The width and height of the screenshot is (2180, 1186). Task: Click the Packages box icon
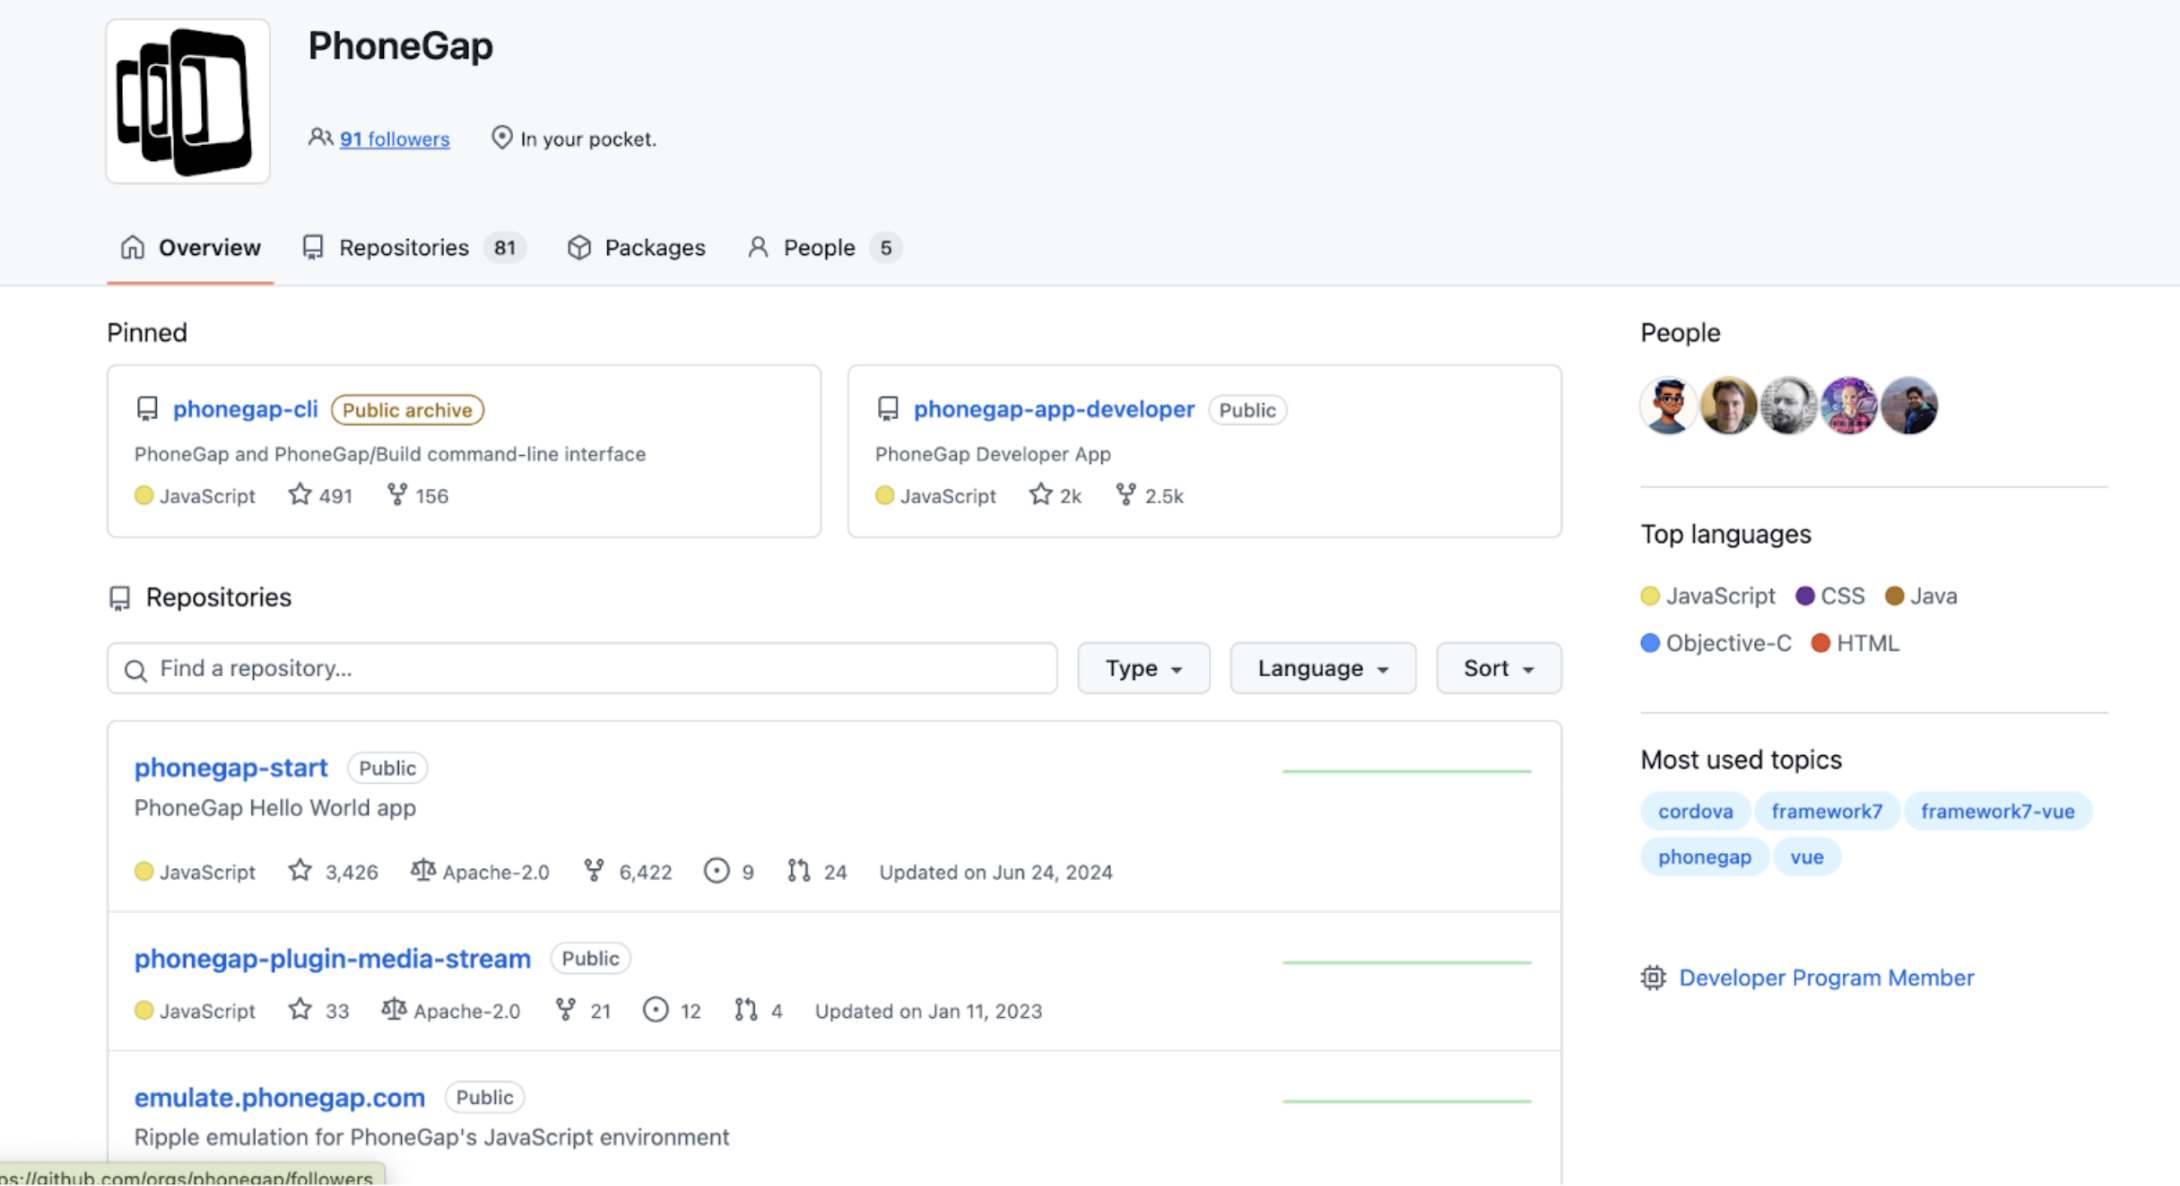click(x=580, y=247)
